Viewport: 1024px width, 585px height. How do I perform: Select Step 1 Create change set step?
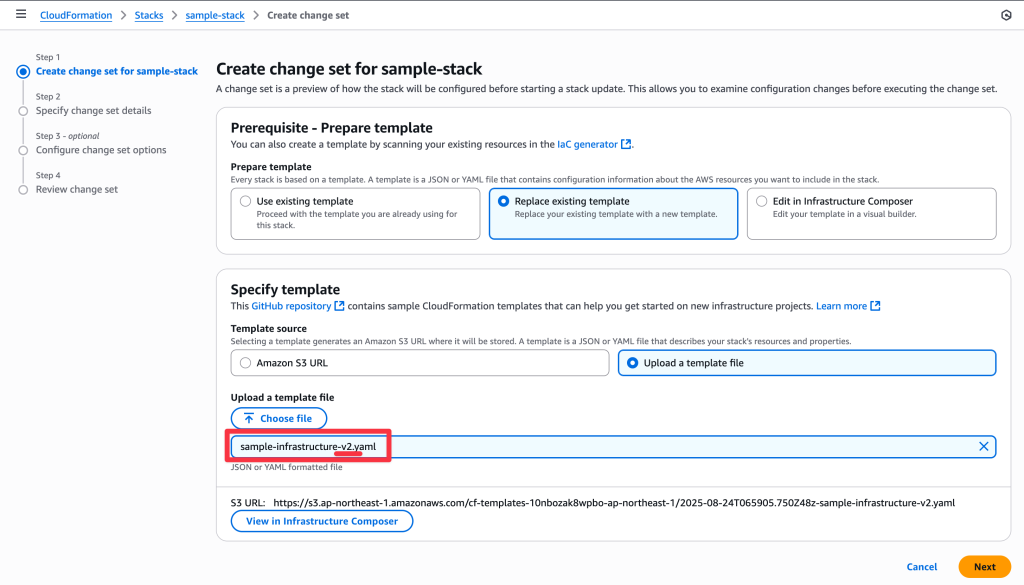116,71
